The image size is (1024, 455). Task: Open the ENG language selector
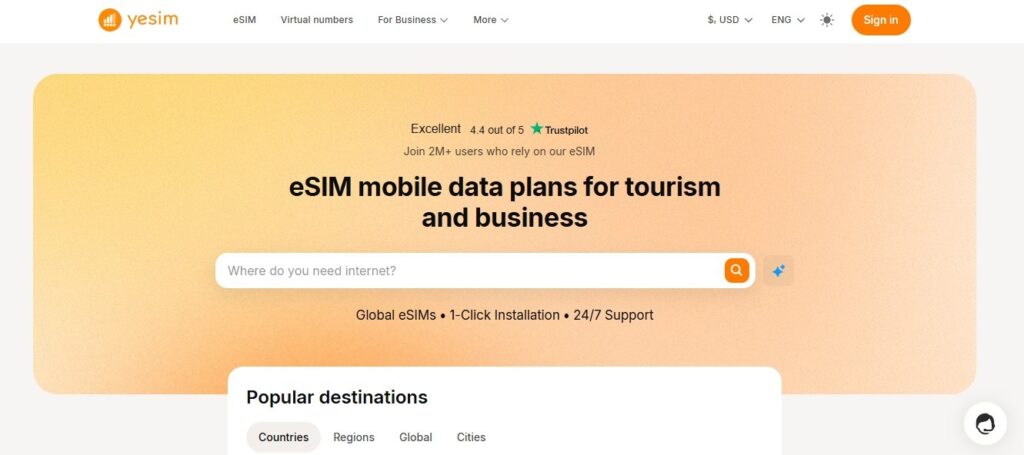pos(788,20)
